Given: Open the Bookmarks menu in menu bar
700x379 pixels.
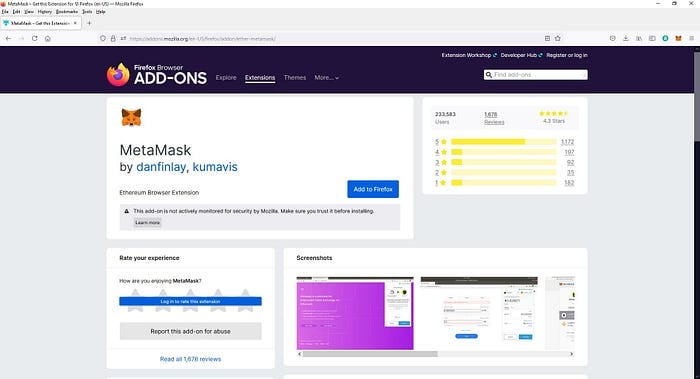Looking at the screenshot, I should tap(67, 12).
